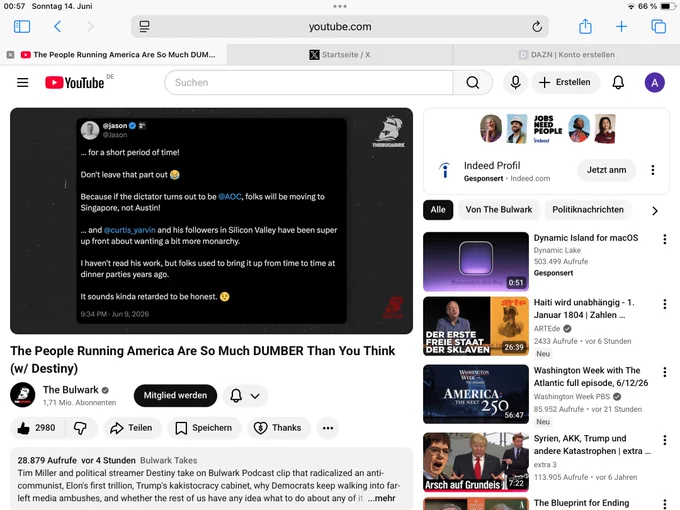The image size is (680, 510).
Task: Open options for Haiti wird unabhängig video
Action: (664, 304)
